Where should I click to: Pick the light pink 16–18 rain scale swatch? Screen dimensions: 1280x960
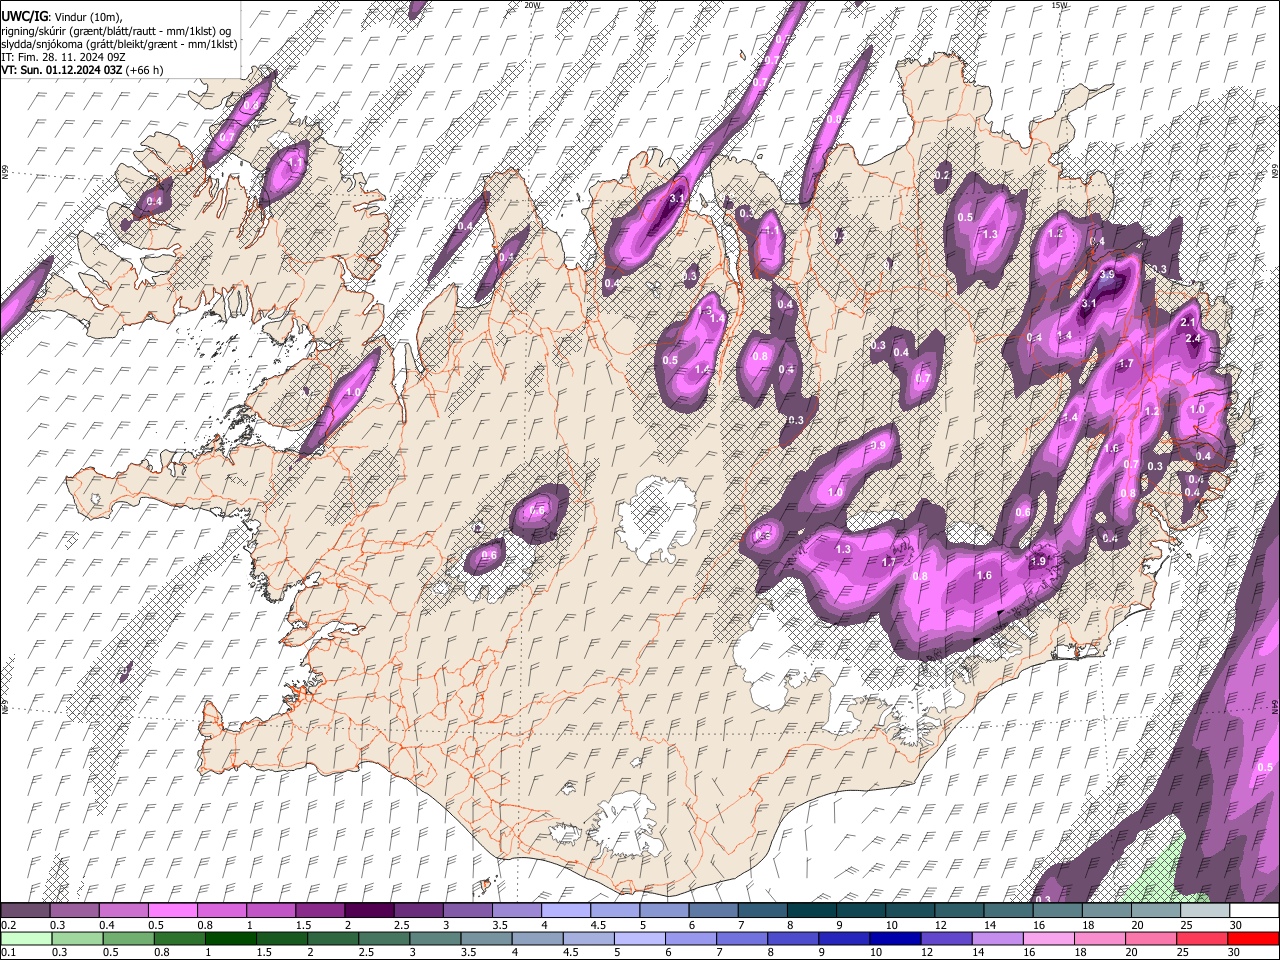click(1049, 938)
